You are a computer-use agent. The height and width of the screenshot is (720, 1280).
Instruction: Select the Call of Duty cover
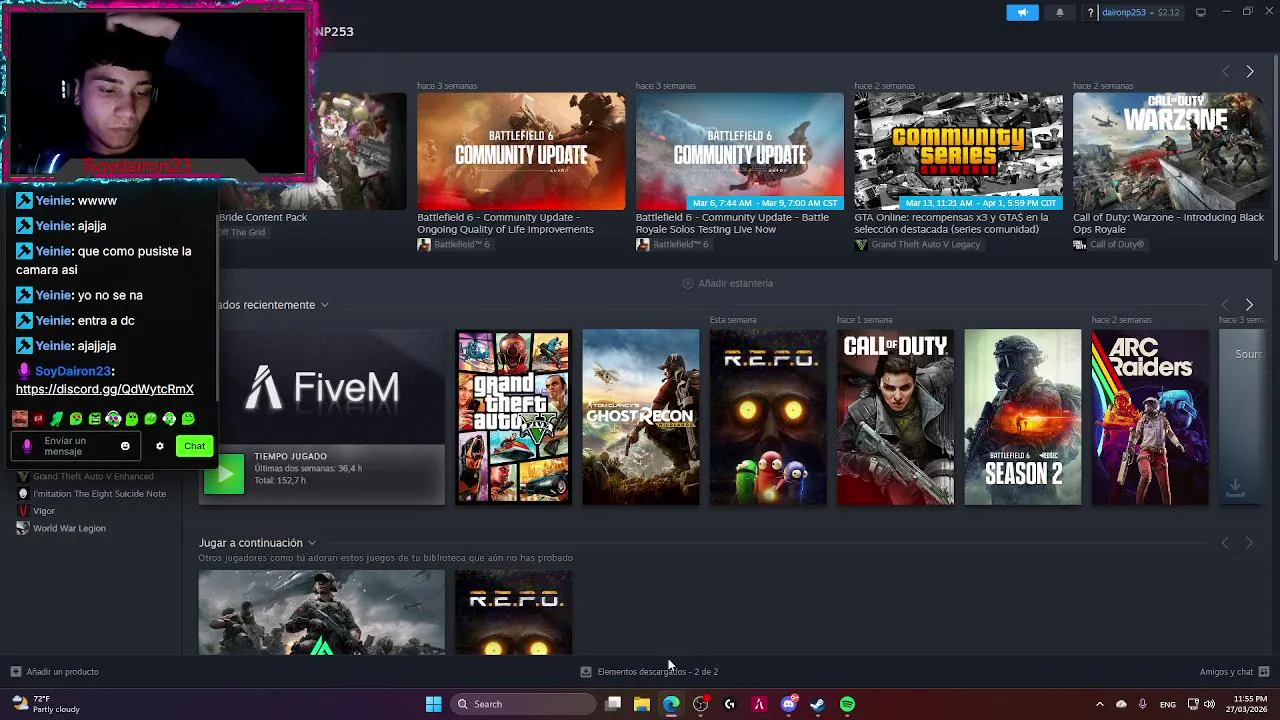click(895, 417)
